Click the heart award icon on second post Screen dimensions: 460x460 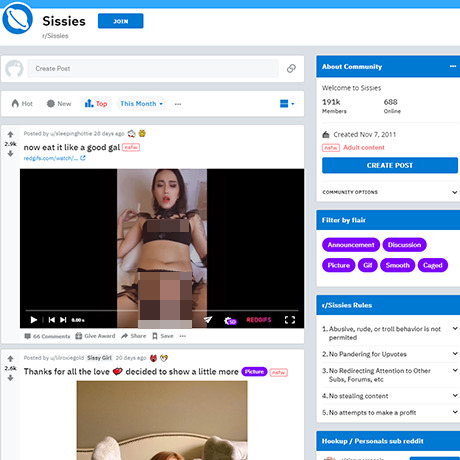164,358
